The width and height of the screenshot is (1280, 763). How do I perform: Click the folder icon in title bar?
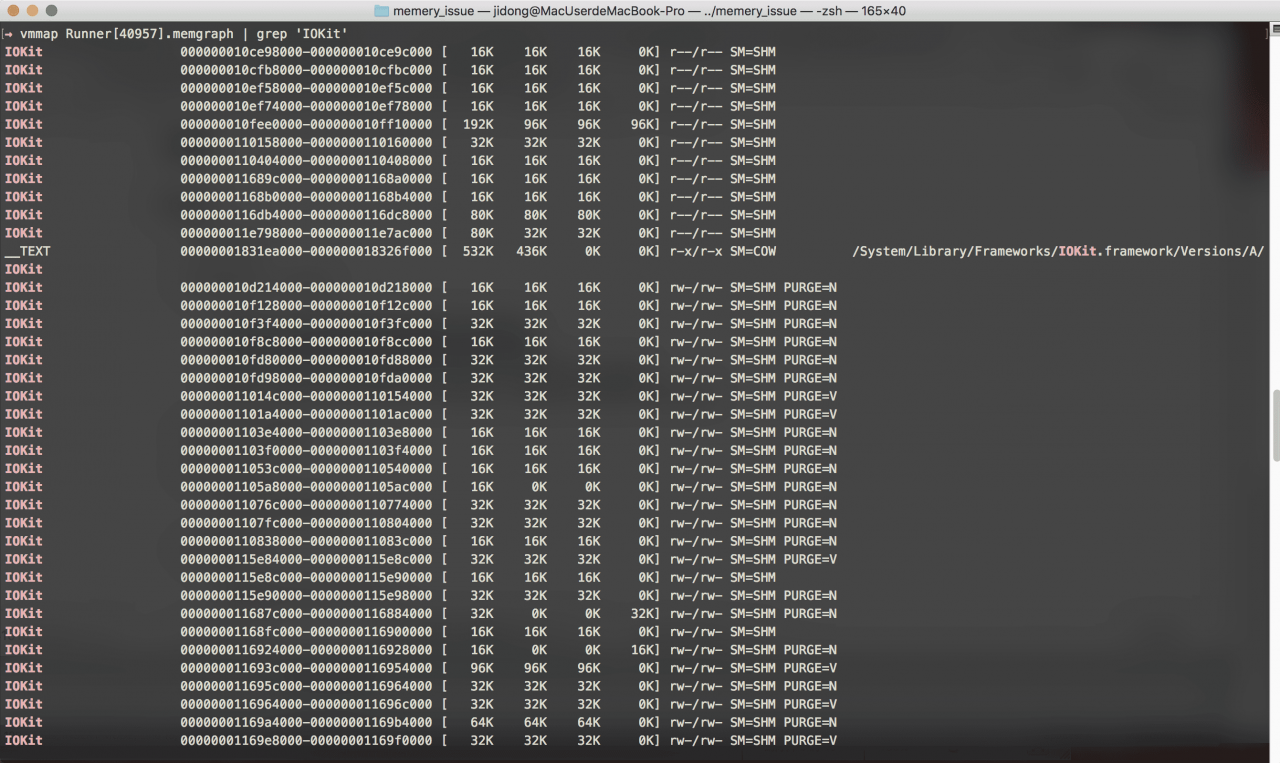pyautogui.click(x=382, y=10)
